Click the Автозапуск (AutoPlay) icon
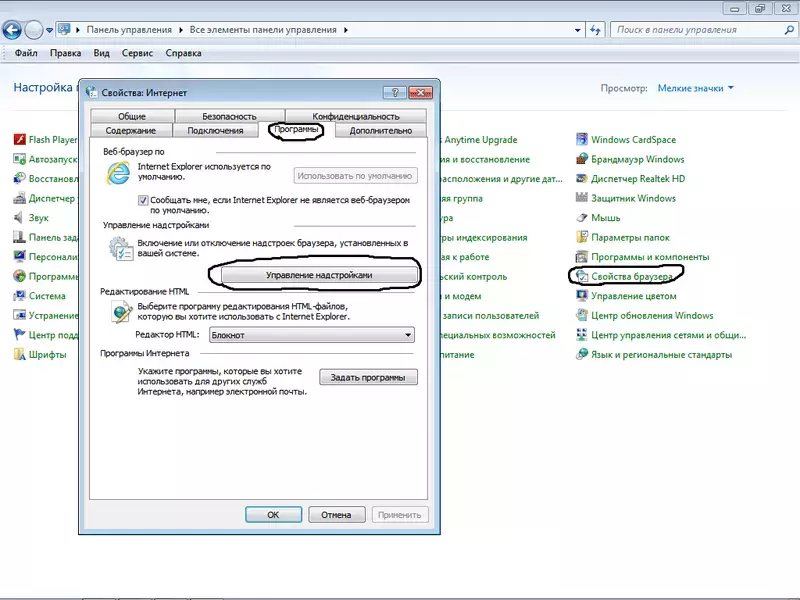Screen dimensions: 800x600 [19, 159]
